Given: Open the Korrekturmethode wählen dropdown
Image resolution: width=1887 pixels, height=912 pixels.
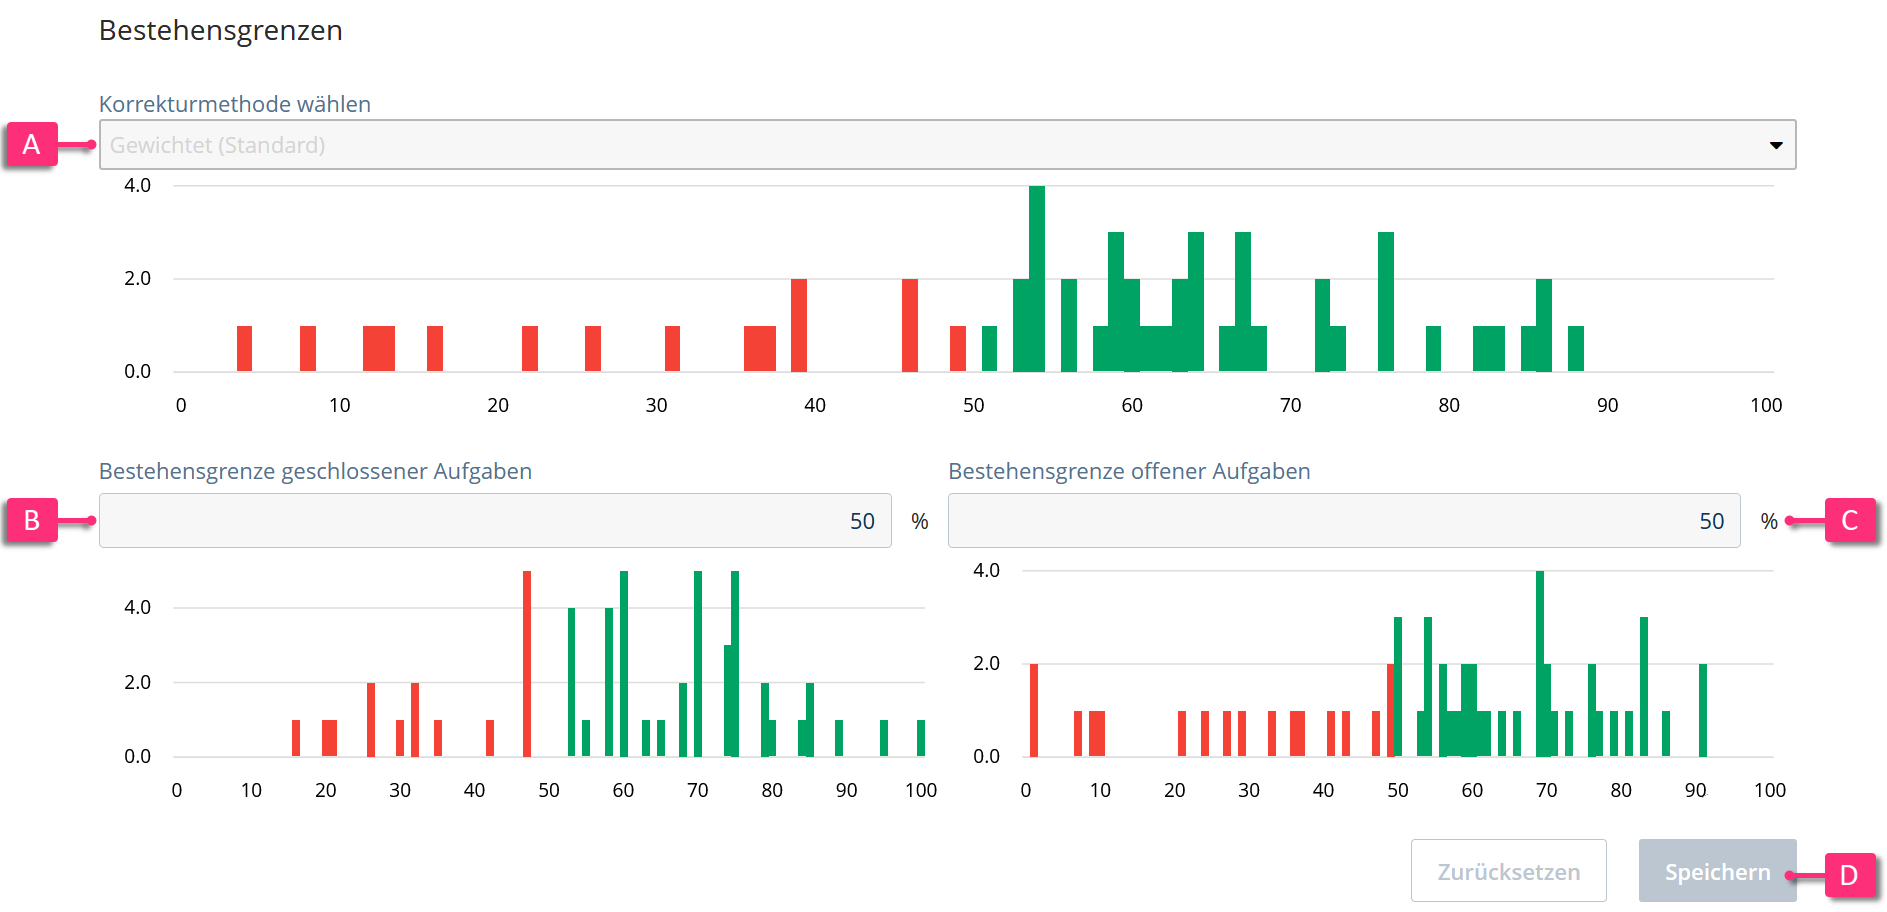Looking at the screenshot, I should 947,145.
